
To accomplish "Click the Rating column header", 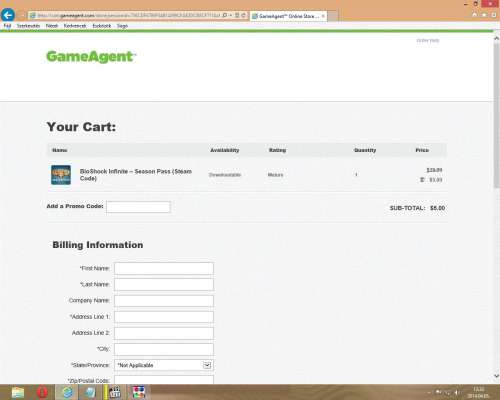I will click(277, 150).
